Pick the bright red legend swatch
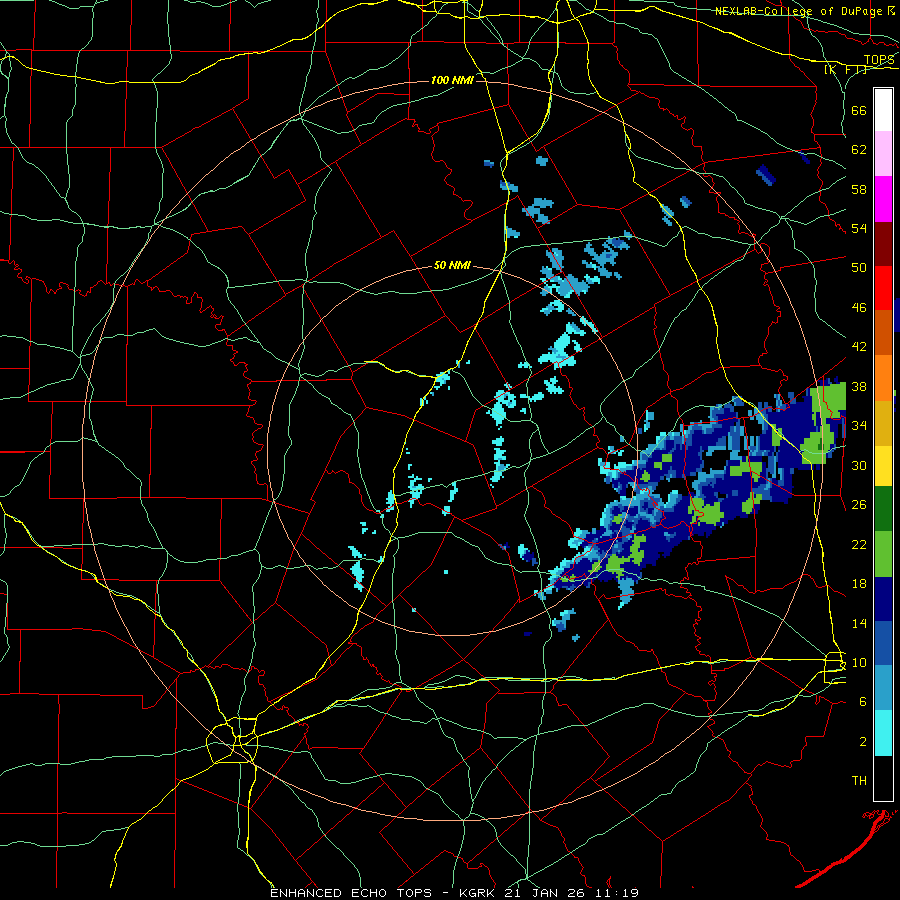 coord(883,288)
